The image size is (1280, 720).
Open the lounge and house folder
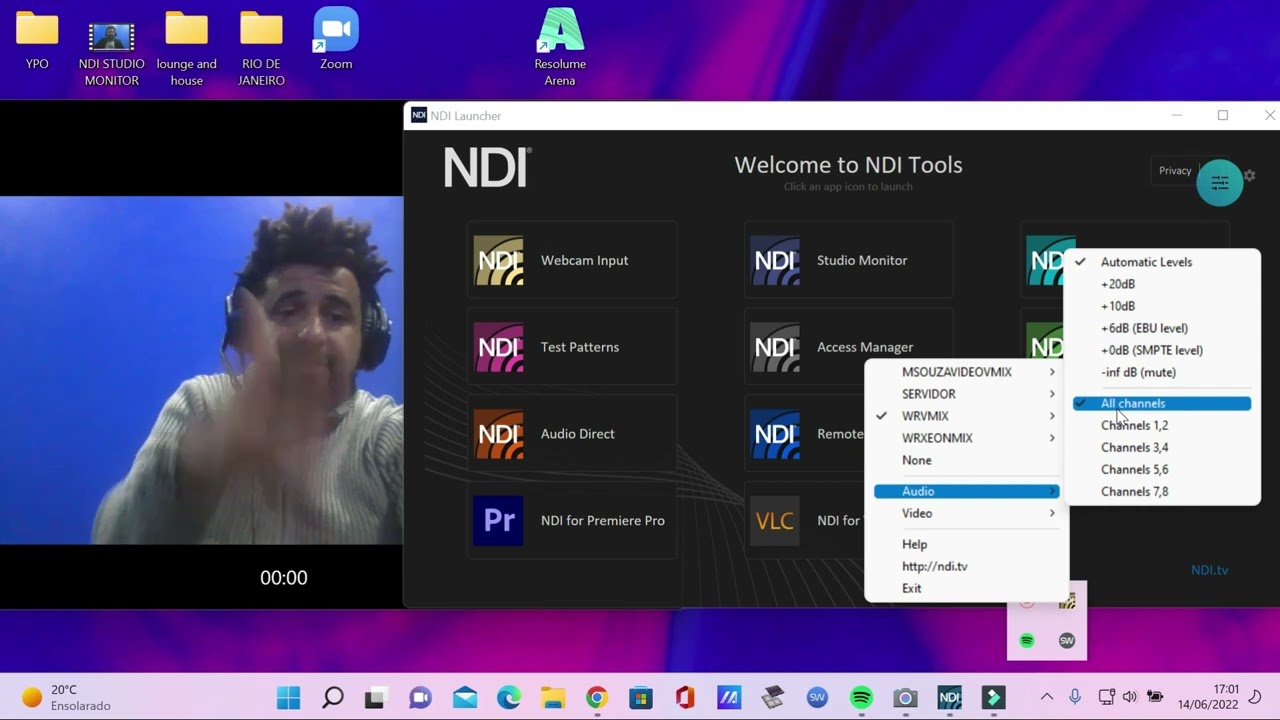(187, 47)
